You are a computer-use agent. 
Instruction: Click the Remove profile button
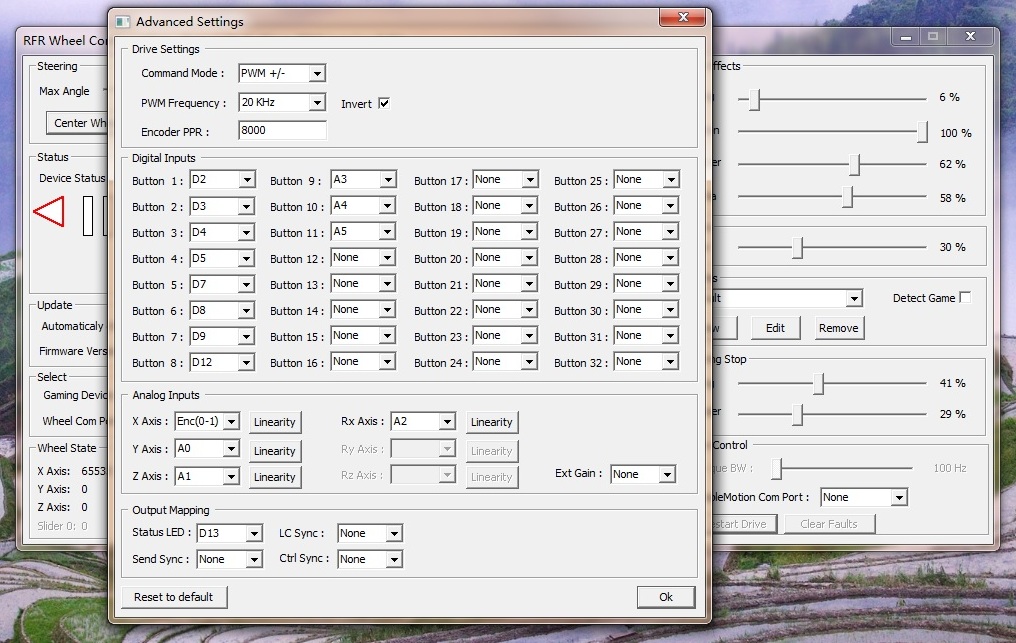coord(838,328)
